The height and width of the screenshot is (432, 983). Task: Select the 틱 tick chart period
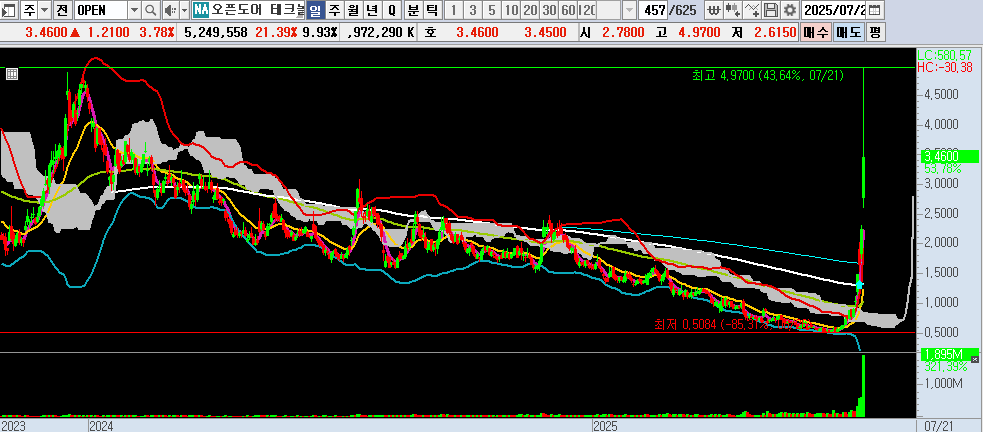click(x=431, y=10)
